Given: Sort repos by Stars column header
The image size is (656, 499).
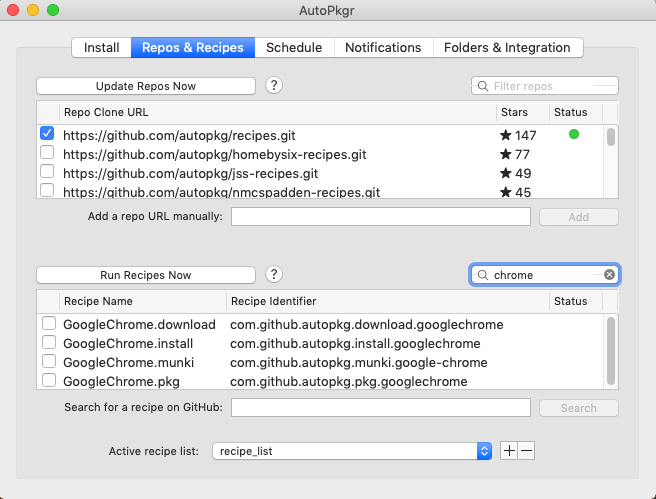Looking at the screenshot, I should (x=522, y=112).
